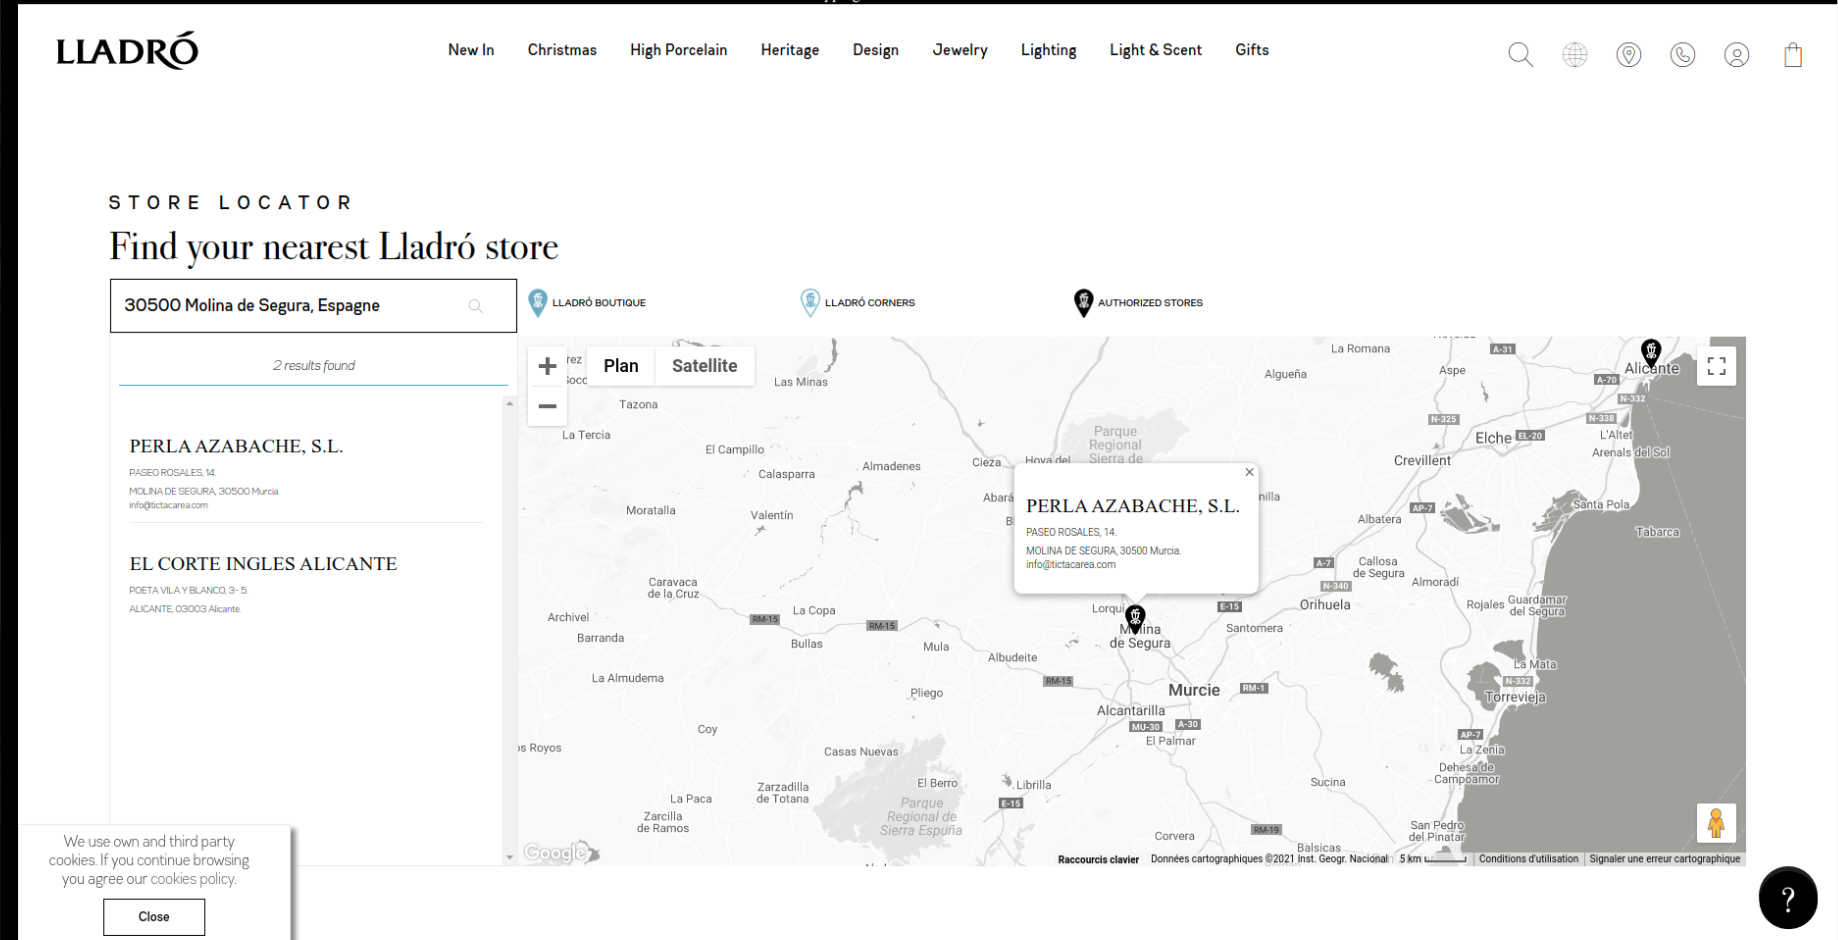Open the Light & Scent menu
This screenshot has height=940, width=1838.
[x=1156, y=50]
